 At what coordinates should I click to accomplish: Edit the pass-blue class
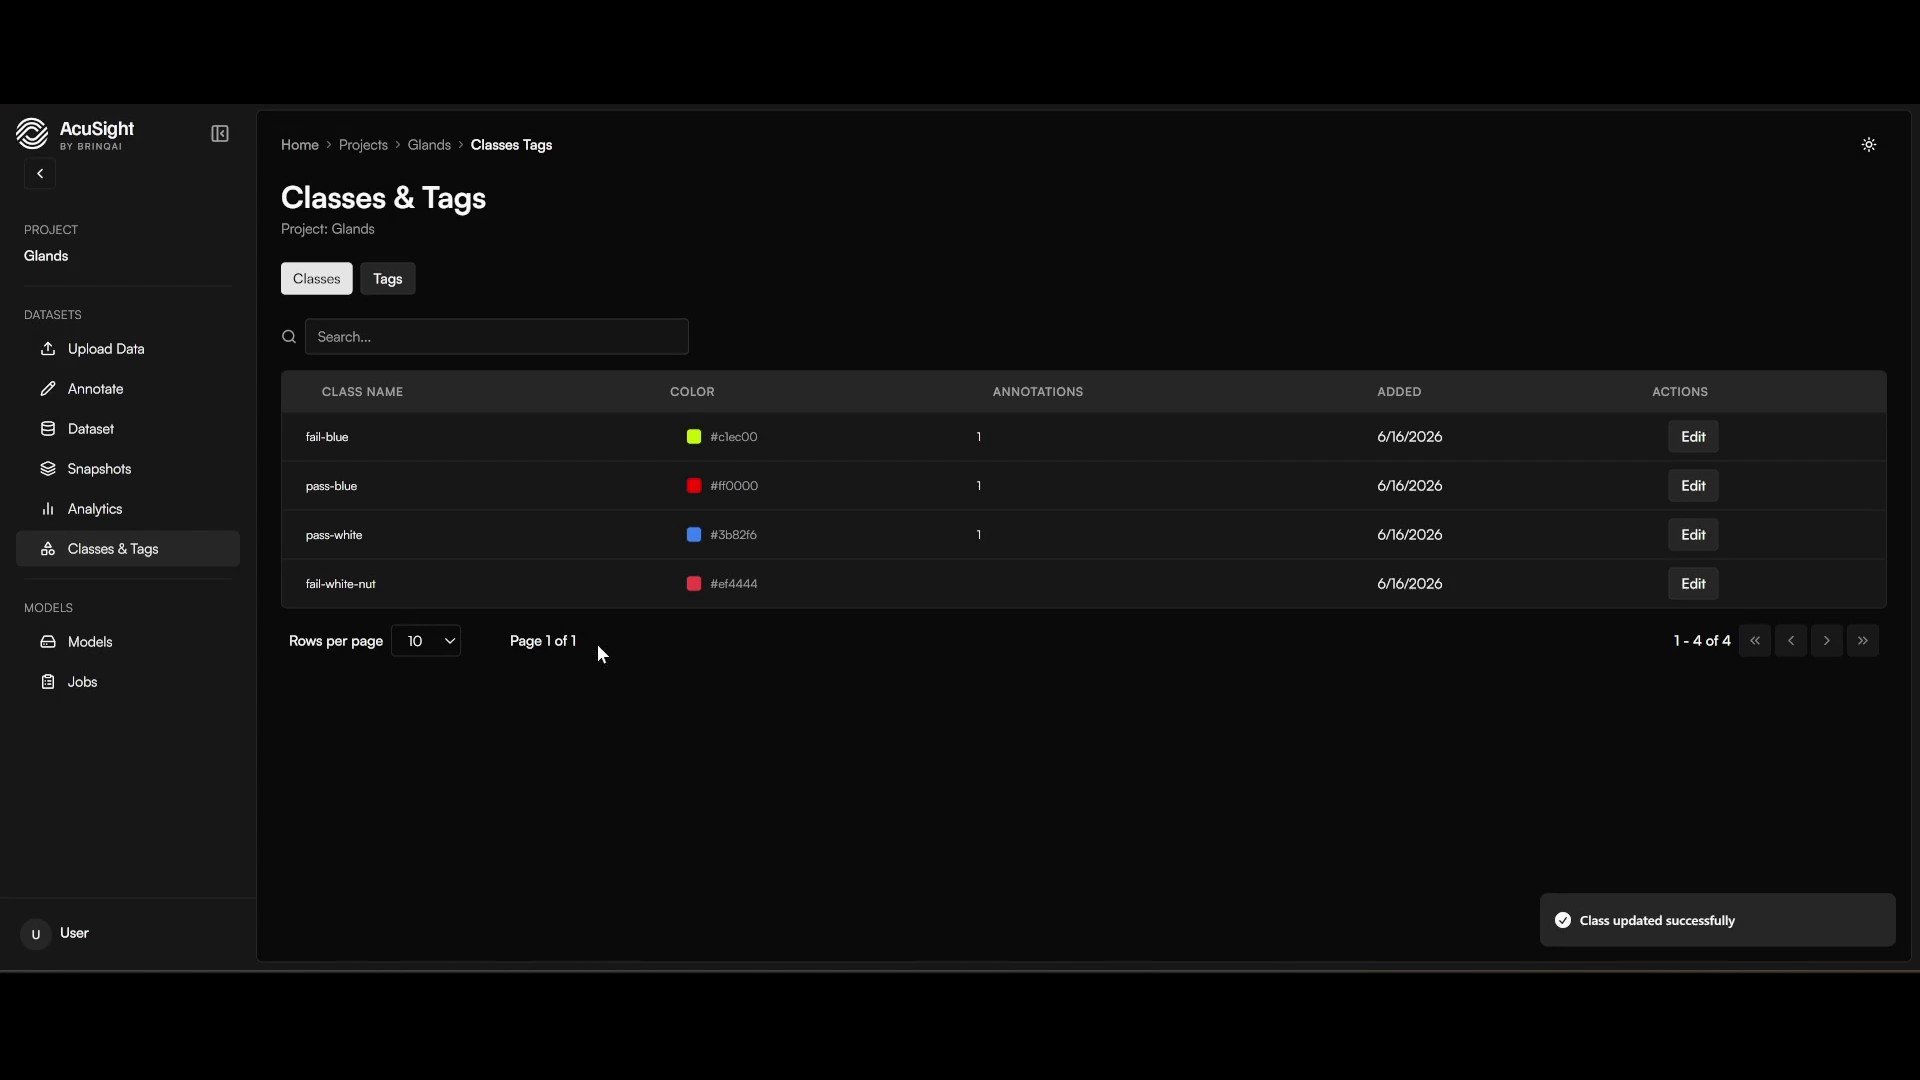pos(1693,486)
